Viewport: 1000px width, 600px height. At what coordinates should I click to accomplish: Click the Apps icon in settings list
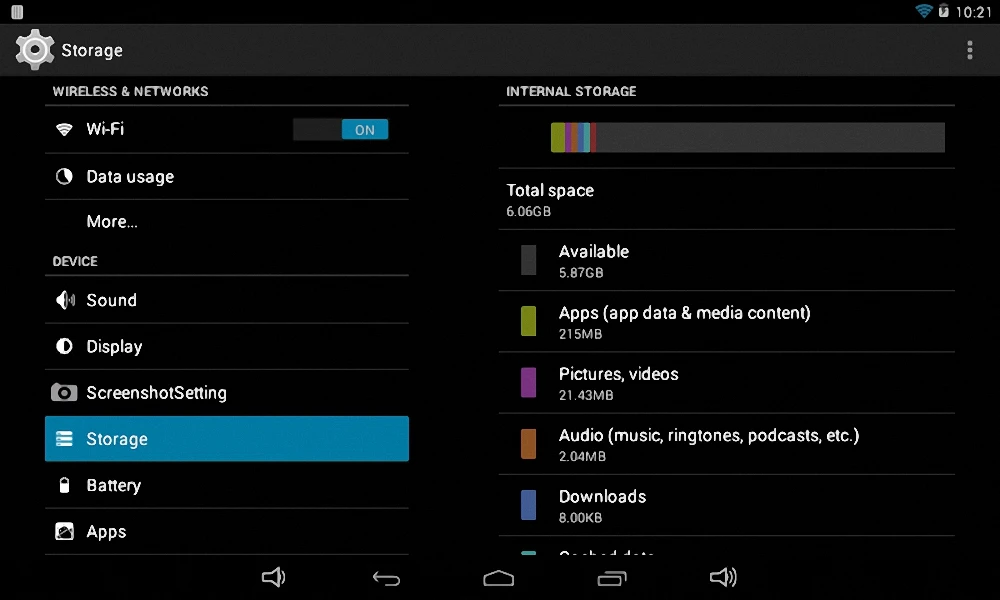(x=64, y=531)
